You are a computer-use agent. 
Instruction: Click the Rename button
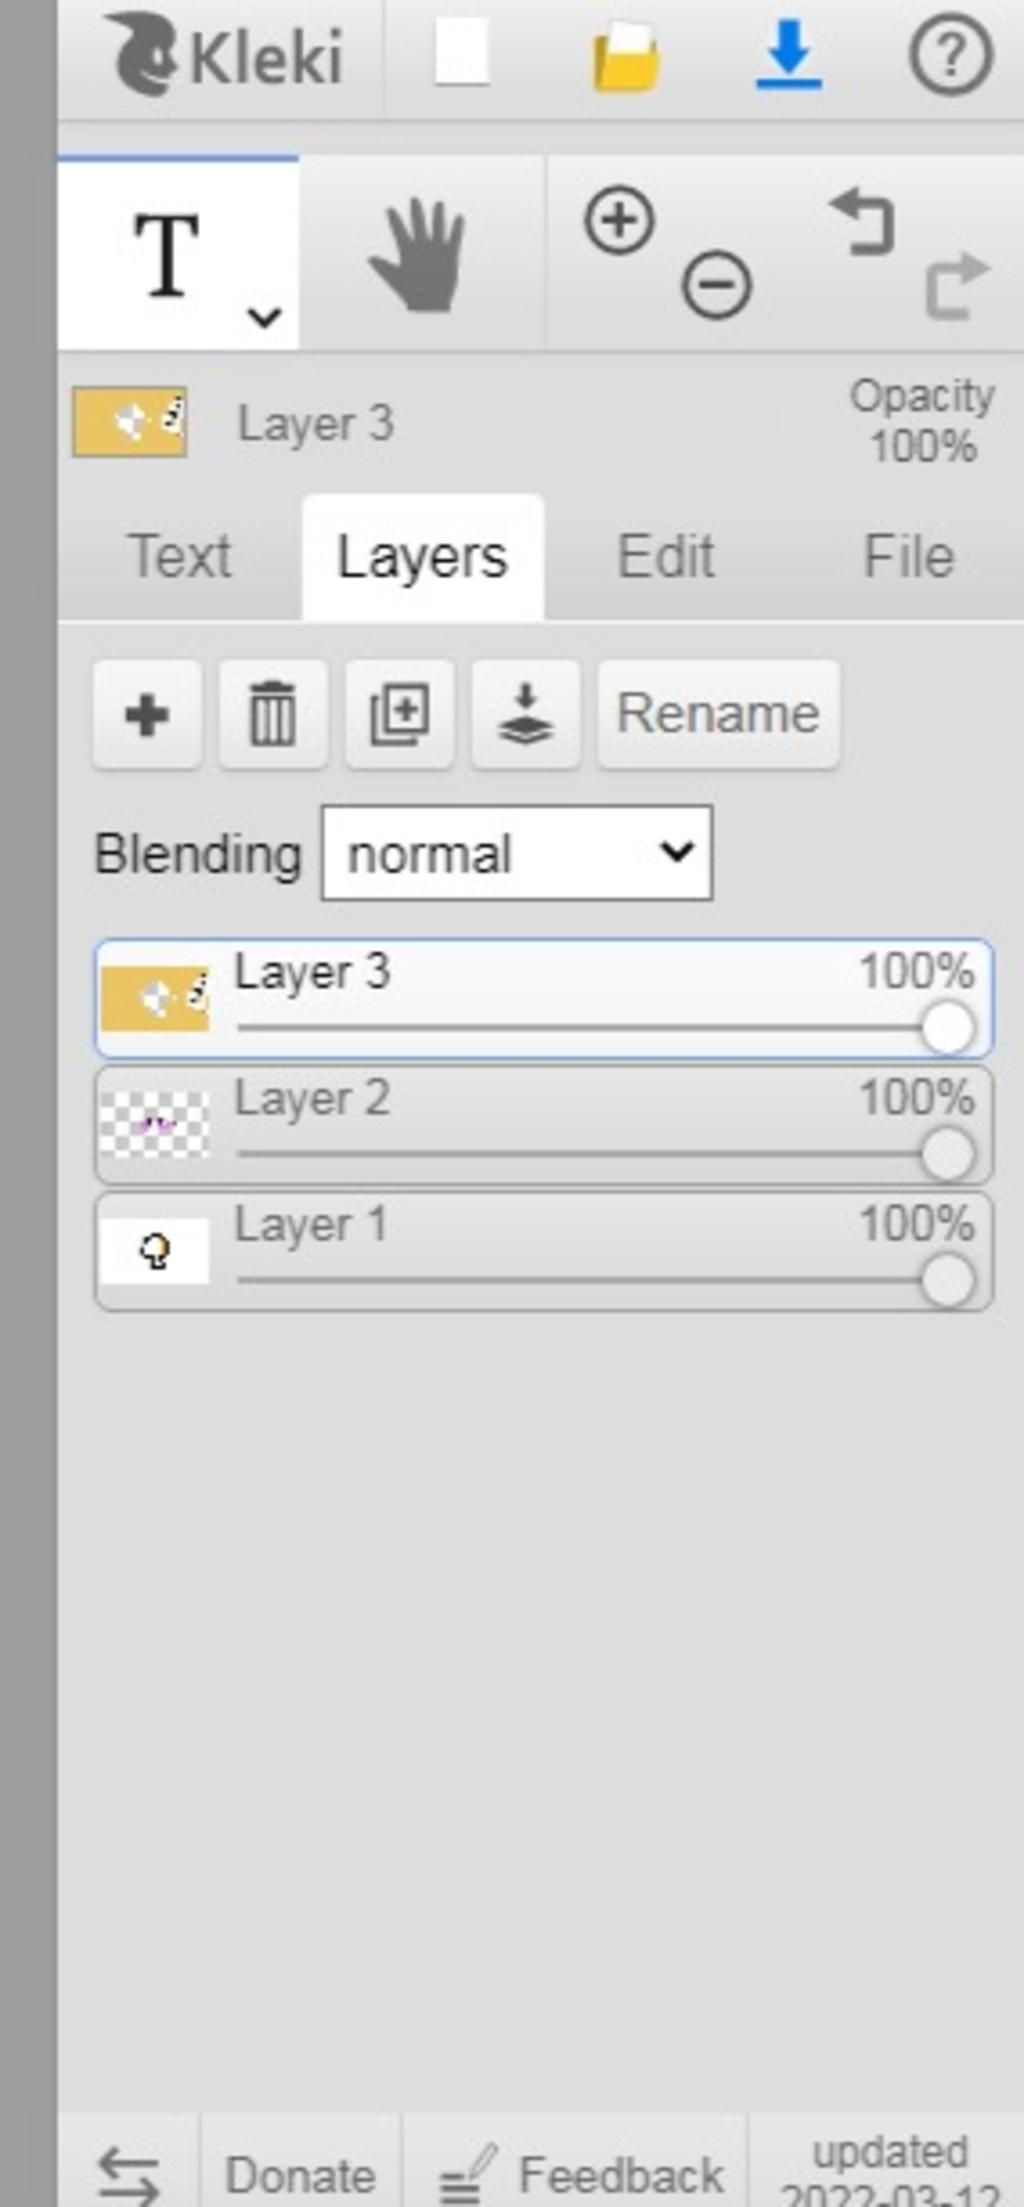(718, 714)
